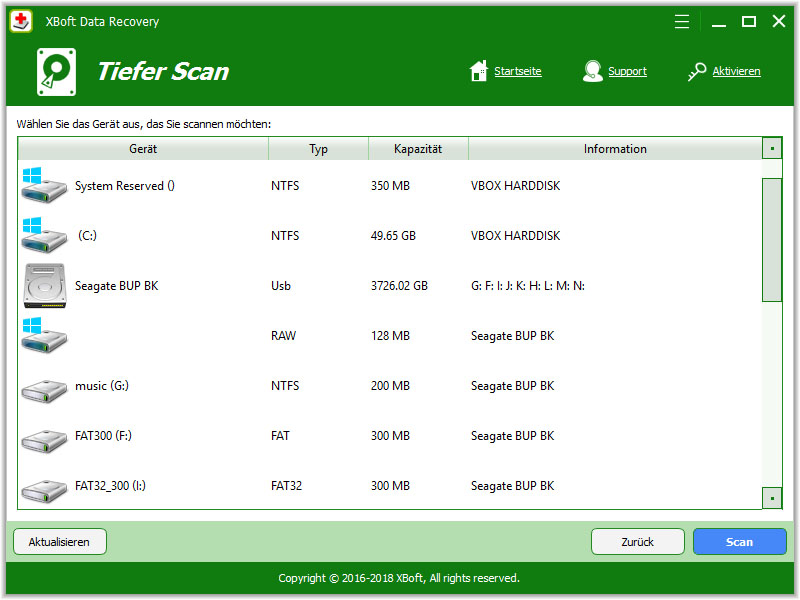The height and width of the screenshot is (600, 800).
Task: Click Seagate BUP BK info in music row
Action: 512,386
